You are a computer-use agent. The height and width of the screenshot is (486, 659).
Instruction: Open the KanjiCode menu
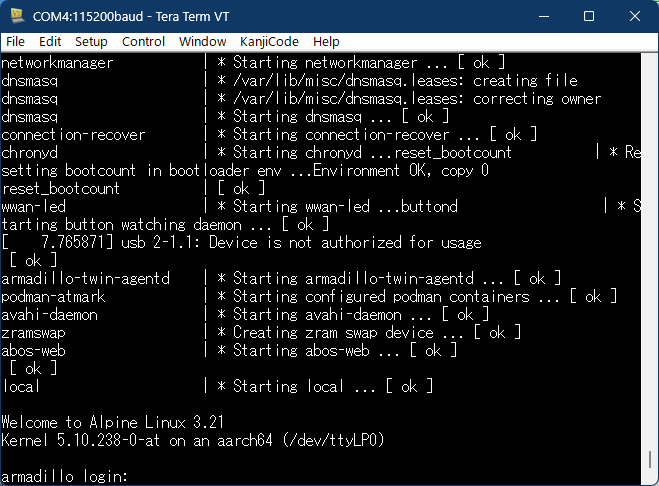(x=269, y=42)
